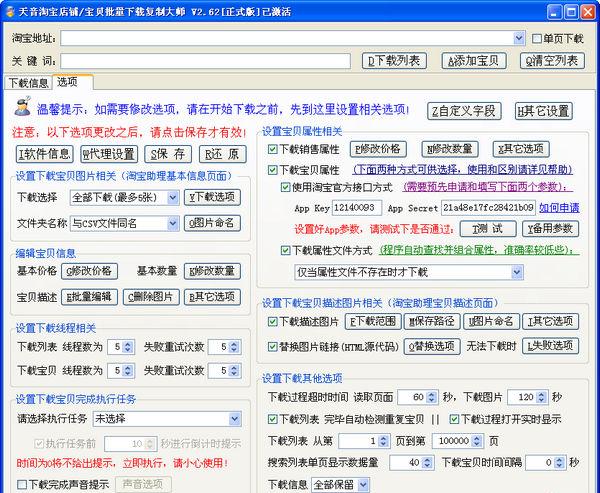
Task: Open the 请选择执行任务 dropdown
Action: [235, 419]
